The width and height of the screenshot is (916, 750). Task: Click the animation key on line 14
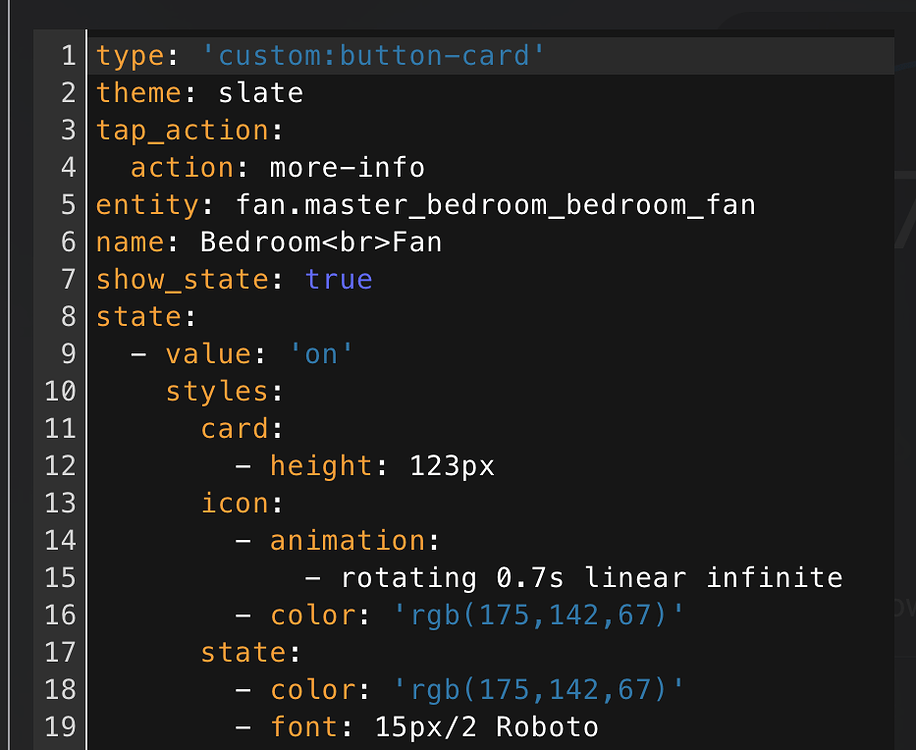[347, 540]
